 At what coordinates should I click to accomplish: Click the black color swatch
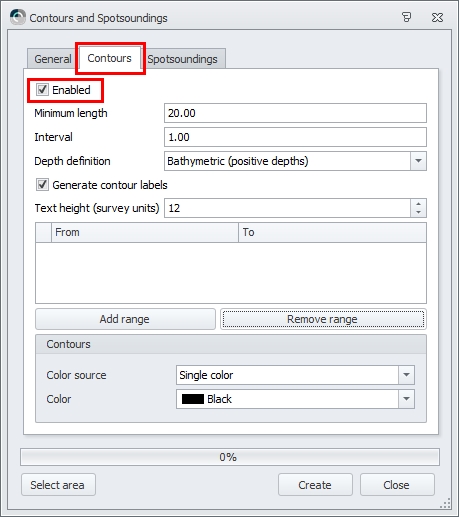click(193, 399)
